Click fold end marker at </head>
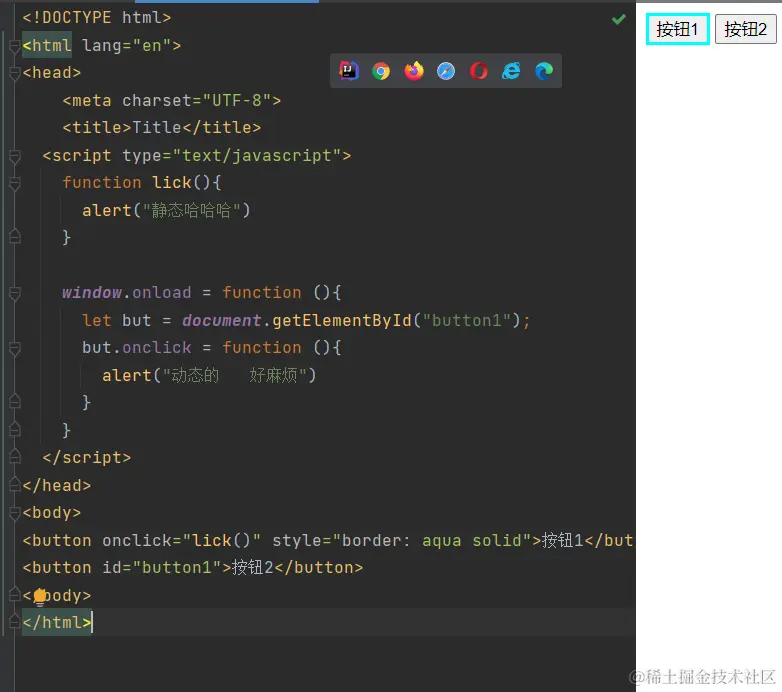 coord(14,484)
